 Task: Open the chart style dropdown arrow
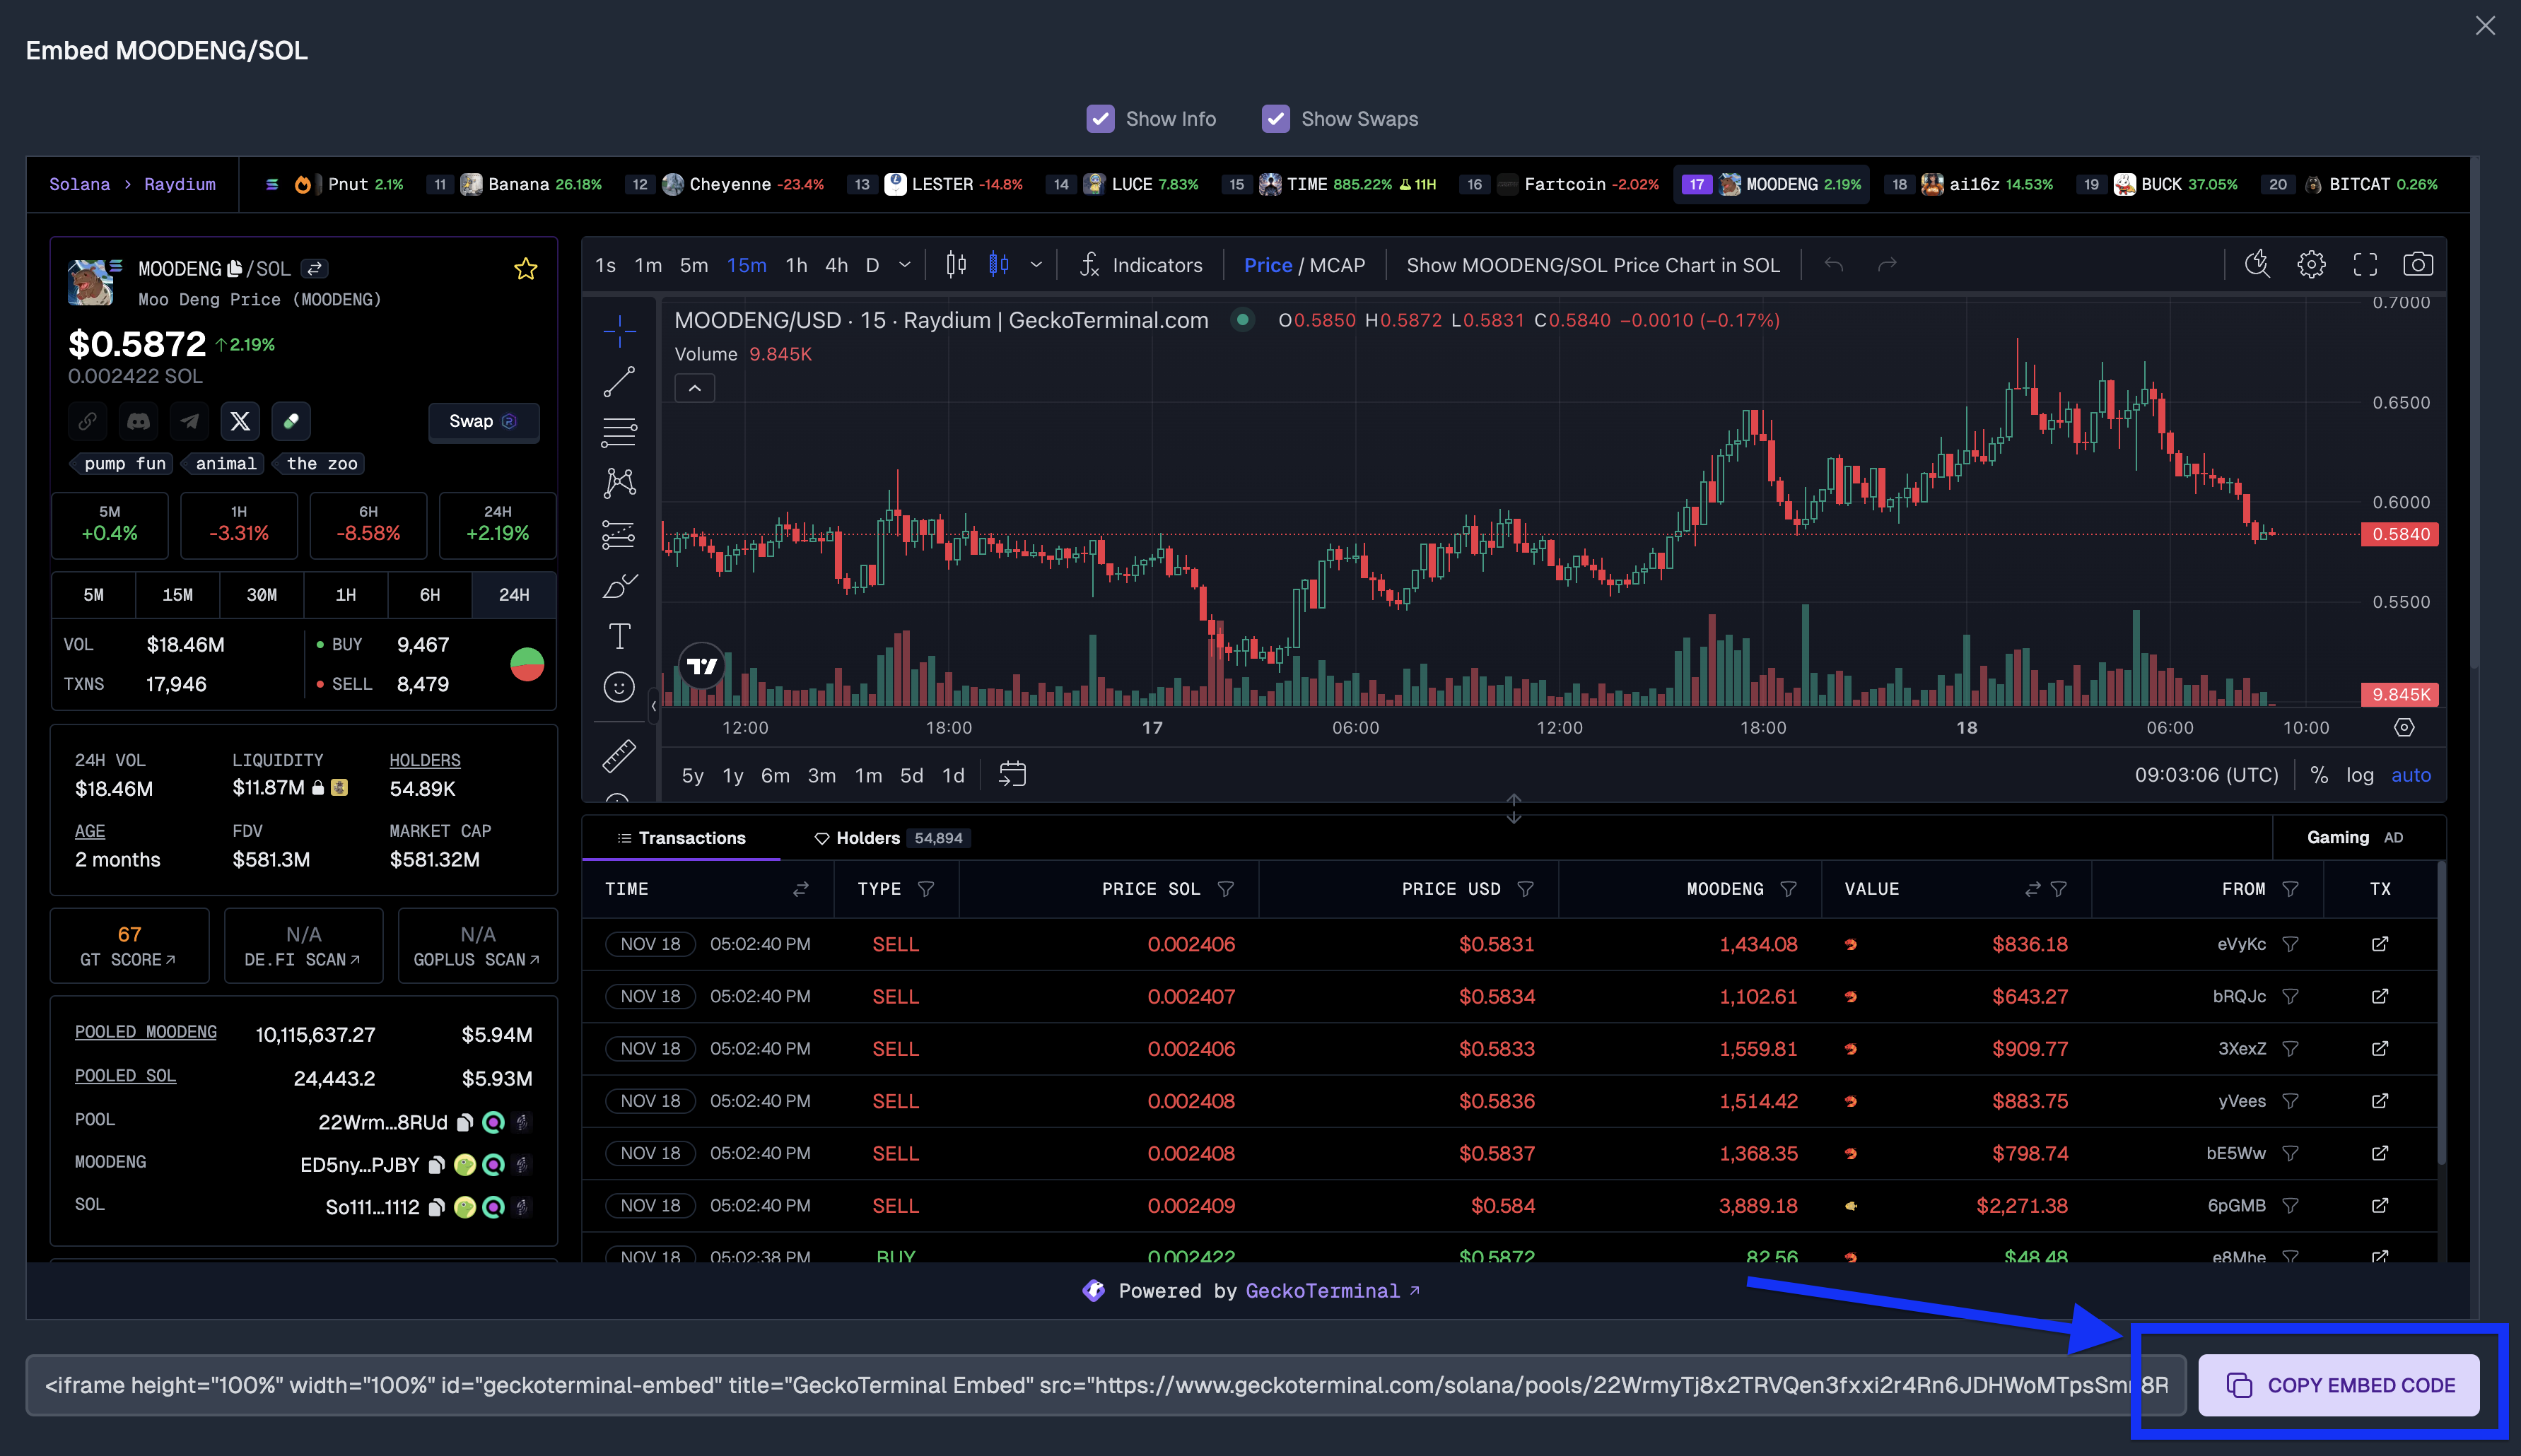pyautogui.click(x=1036, y=265)
